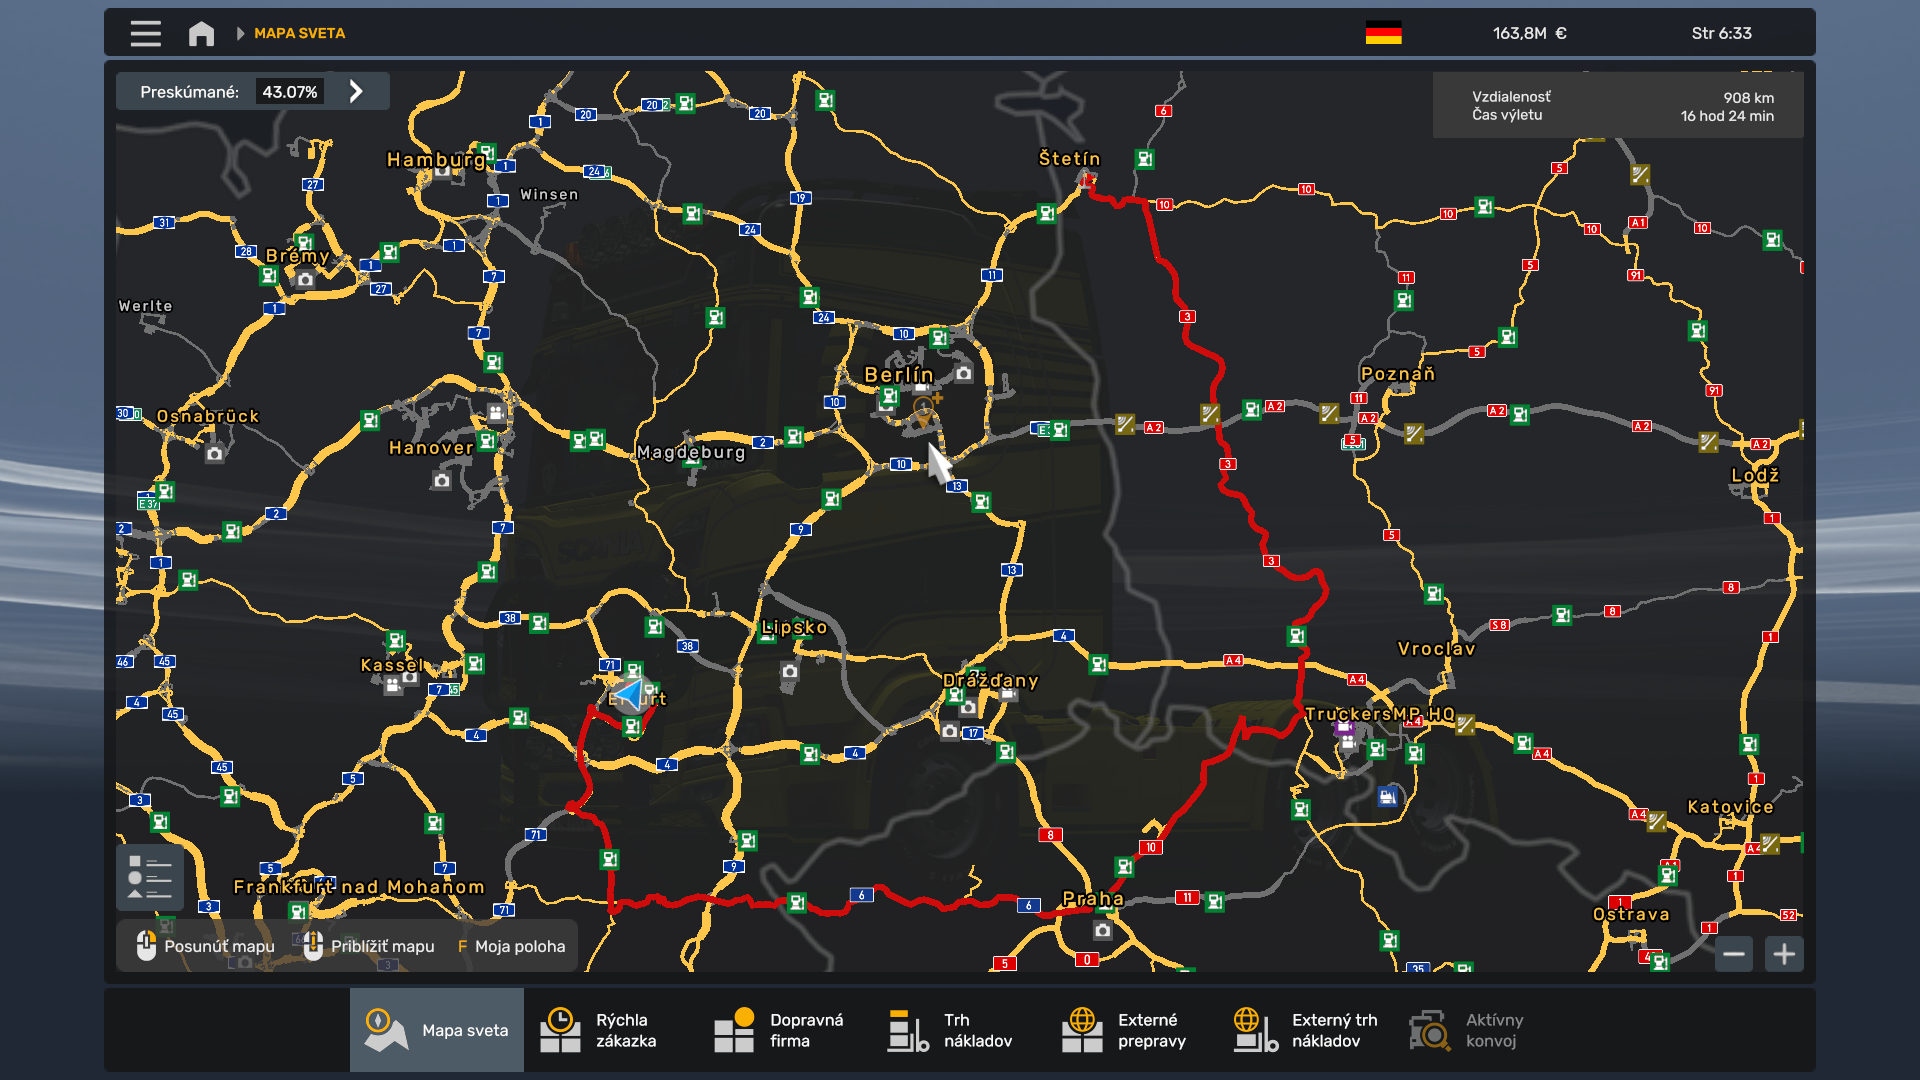Image resolution: width=1920 pixels, height=1080 pixels.
Task: Click the German flag in the top bar
Action: [x=1384, y=32]
